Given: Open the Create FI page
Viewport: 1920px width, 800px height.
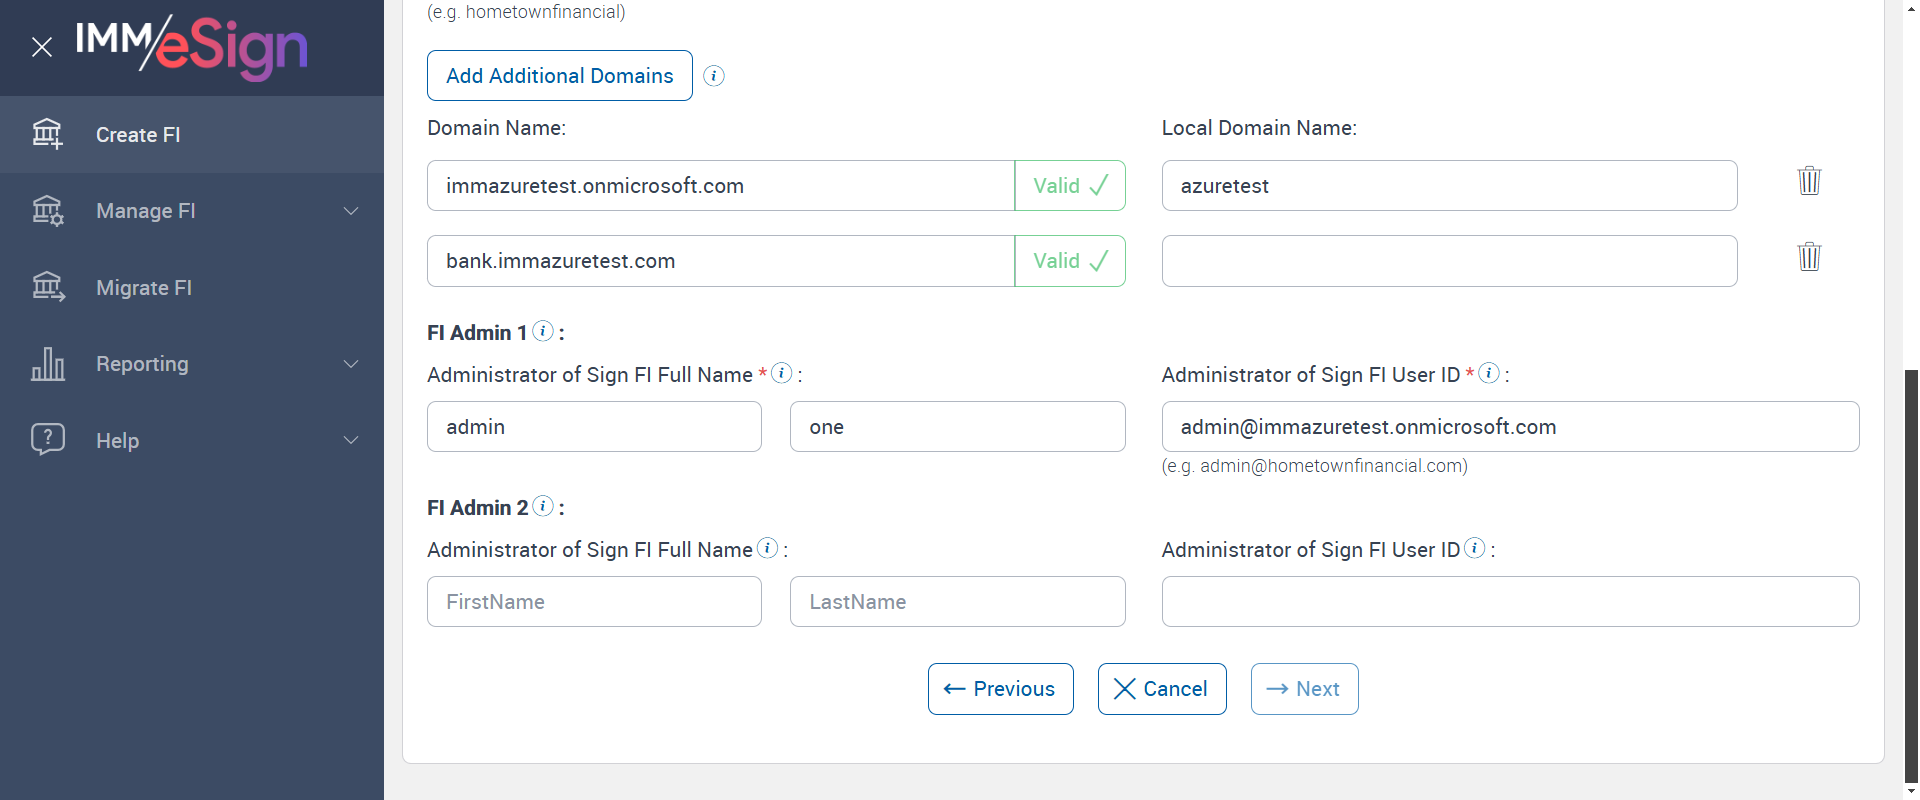Looking at the screenshot, I should pyautogui.click(x=138, y=135).
